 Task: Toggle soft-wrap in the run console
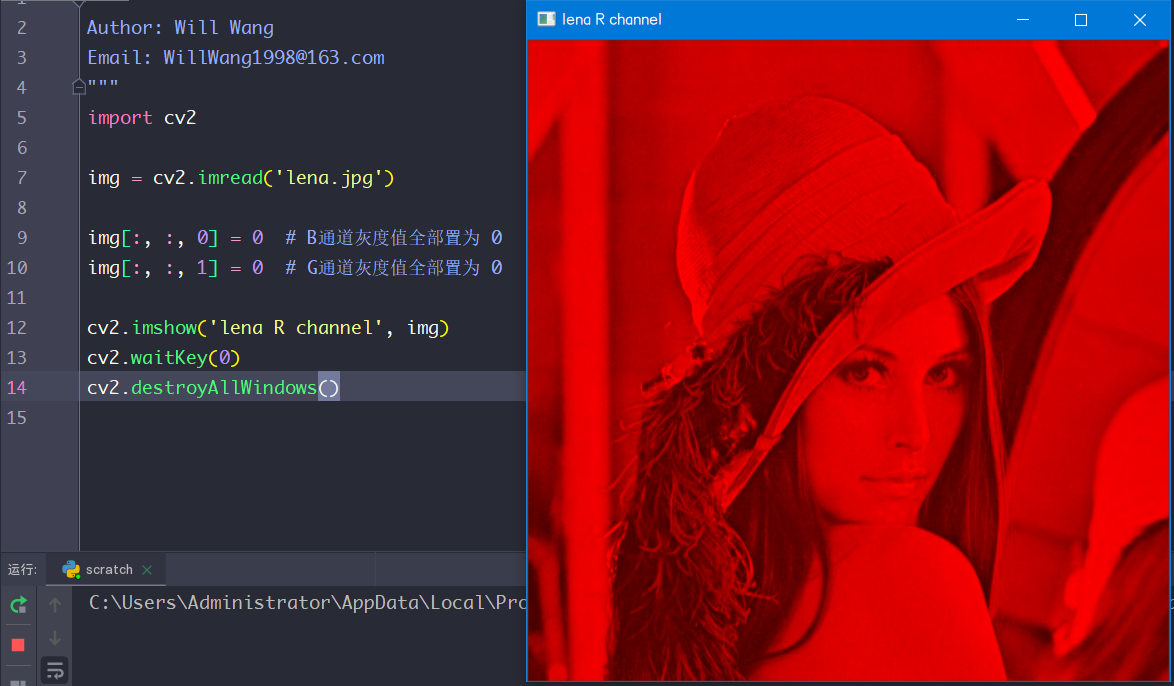click(55, 670)
